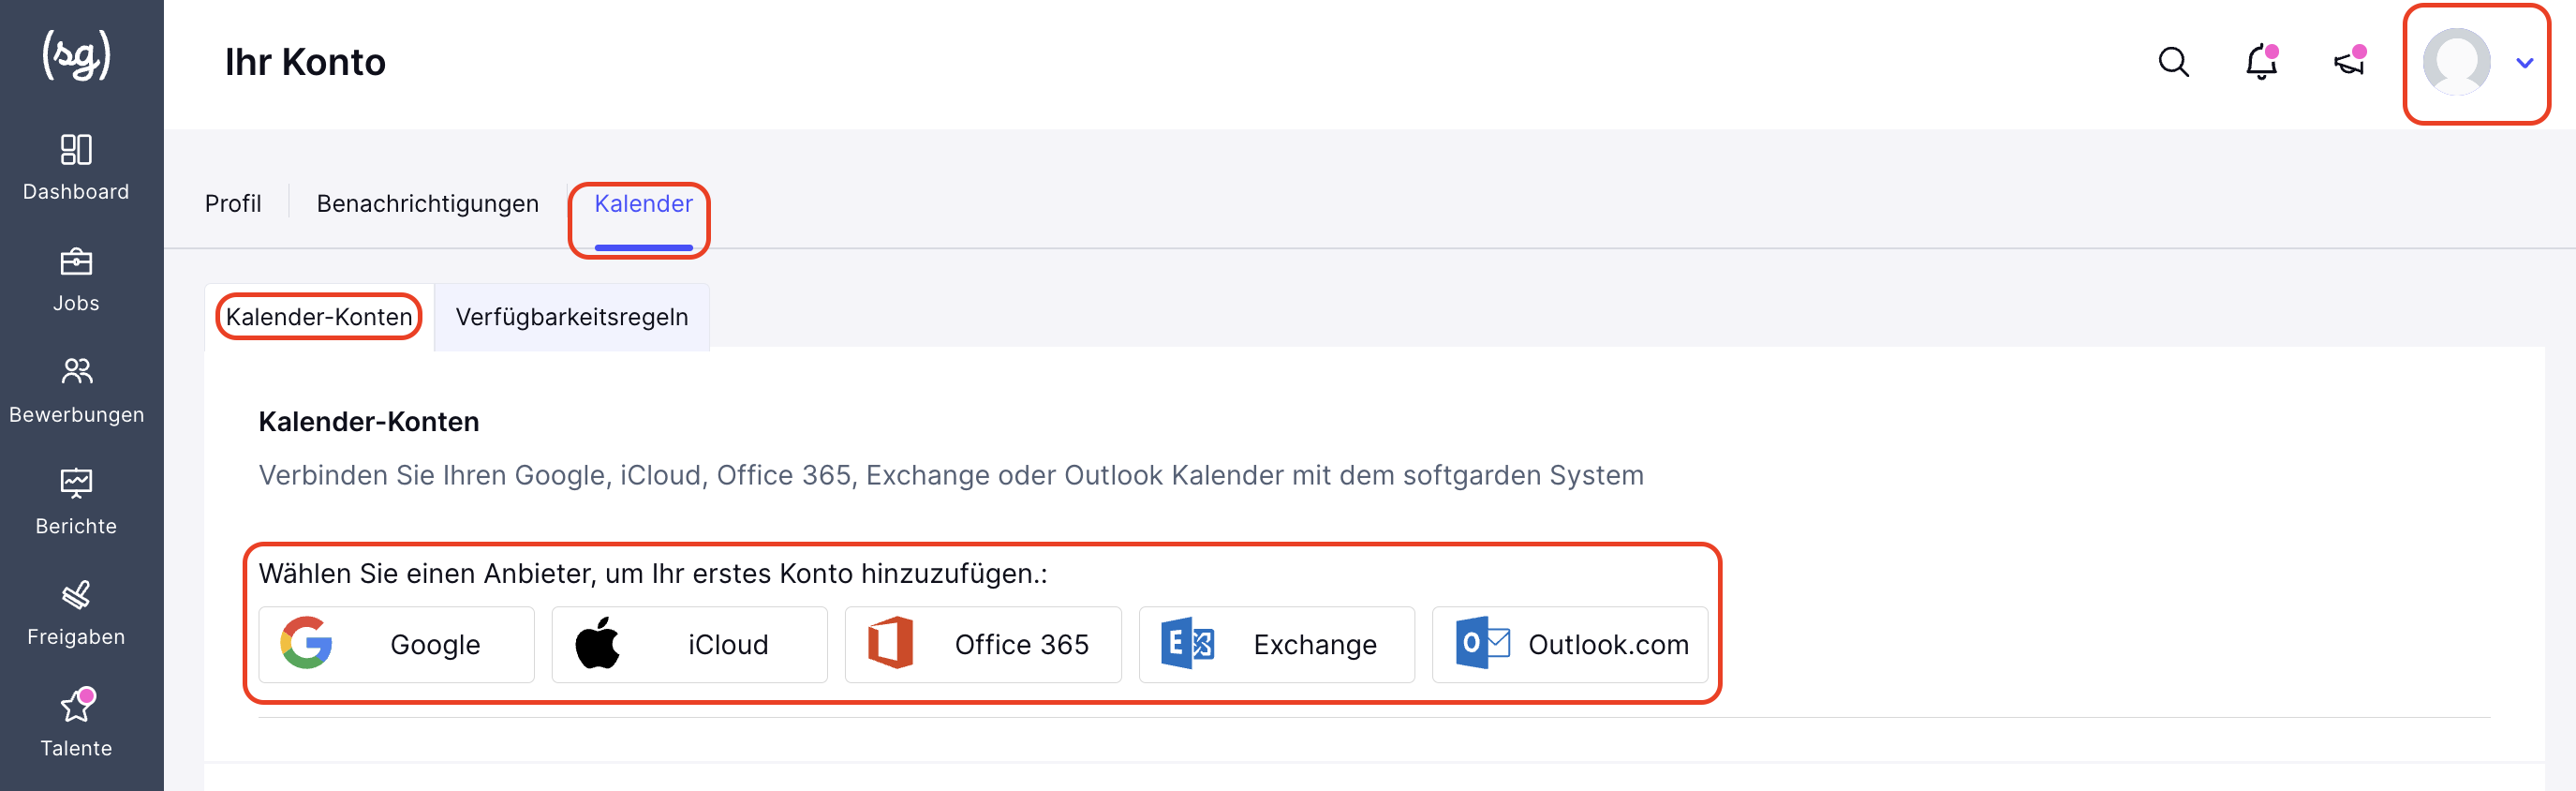Click the search magnifier icon
Viewport: 2576px width, 791px height.
point(2173,62)
